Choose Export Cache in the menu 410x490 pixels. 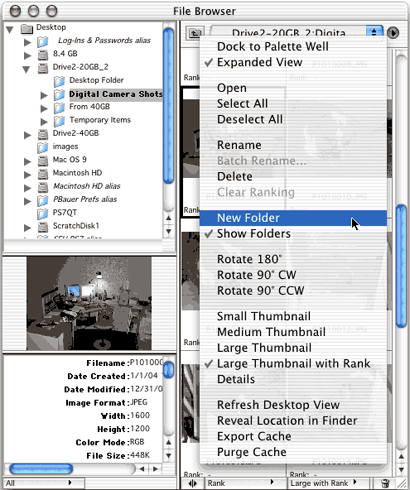click(293, 436)
